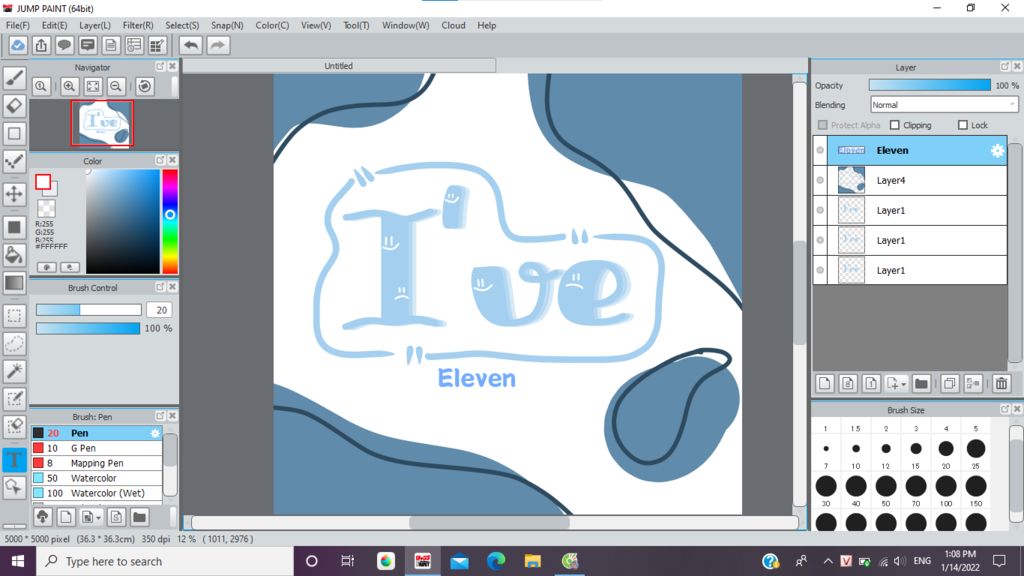Select the Move tool
The height and width of the screenshot is (576, 1024).
[14, 194]
